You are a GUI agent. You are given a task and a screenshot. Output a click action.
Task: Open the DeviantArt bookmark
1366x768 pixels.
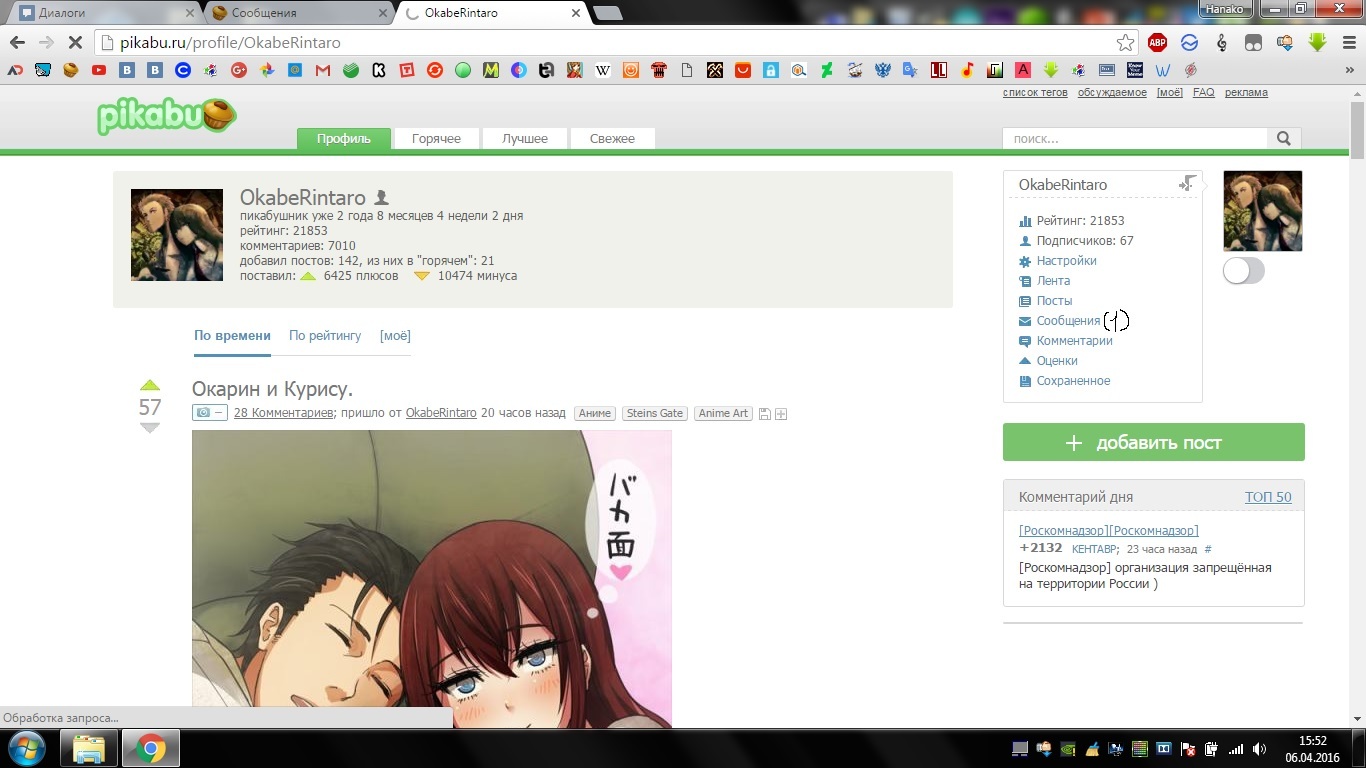click(x=826, y=70)
